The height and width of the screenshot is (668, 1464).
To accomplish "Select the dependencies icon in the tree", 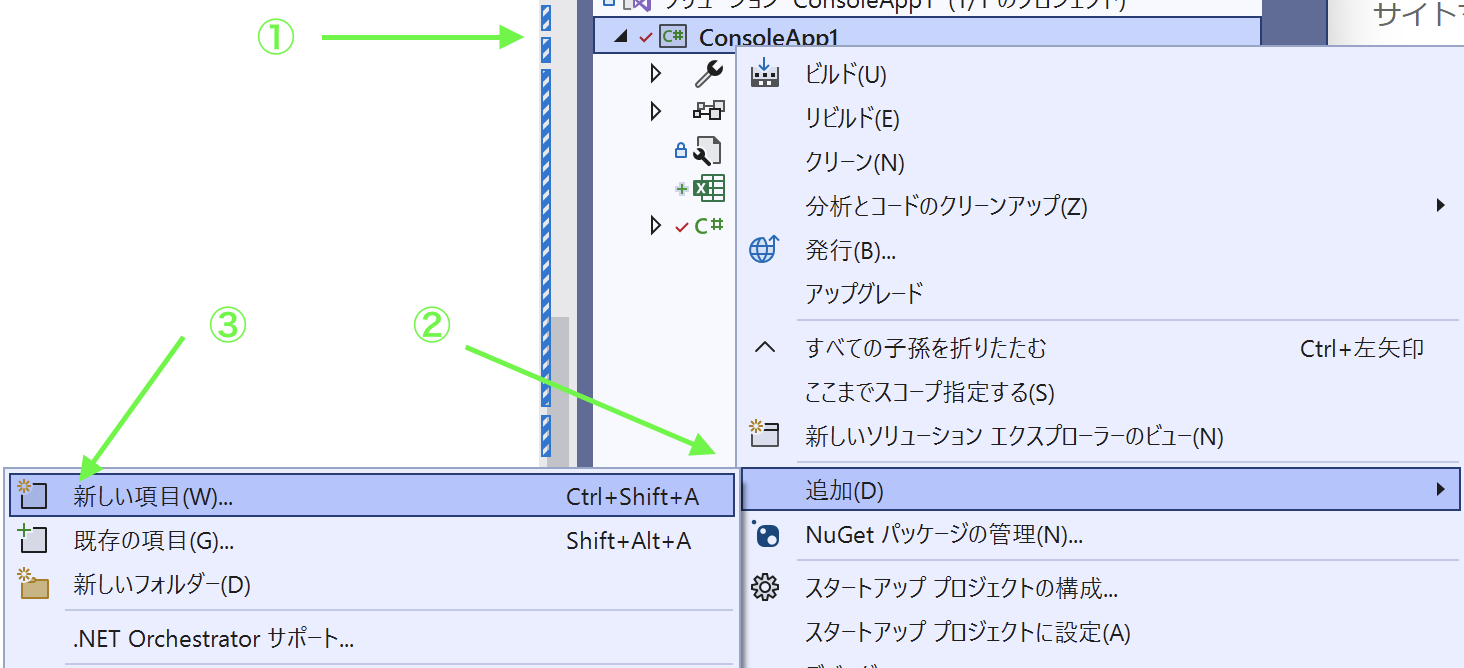I will [x=708, y=111].
